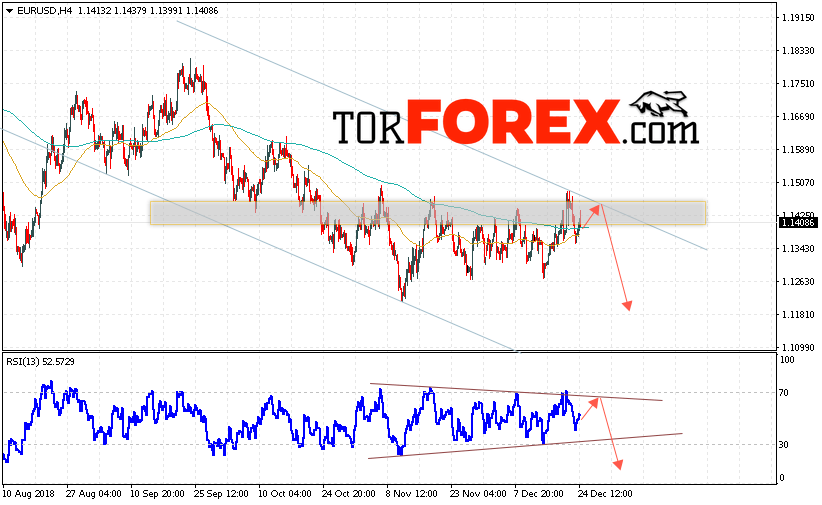Click the 1.15070 price axis label

point(798,182)
